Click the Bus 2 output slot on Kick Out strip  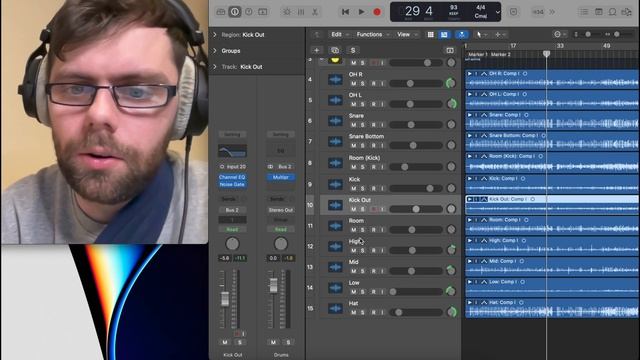pos(232,210)
